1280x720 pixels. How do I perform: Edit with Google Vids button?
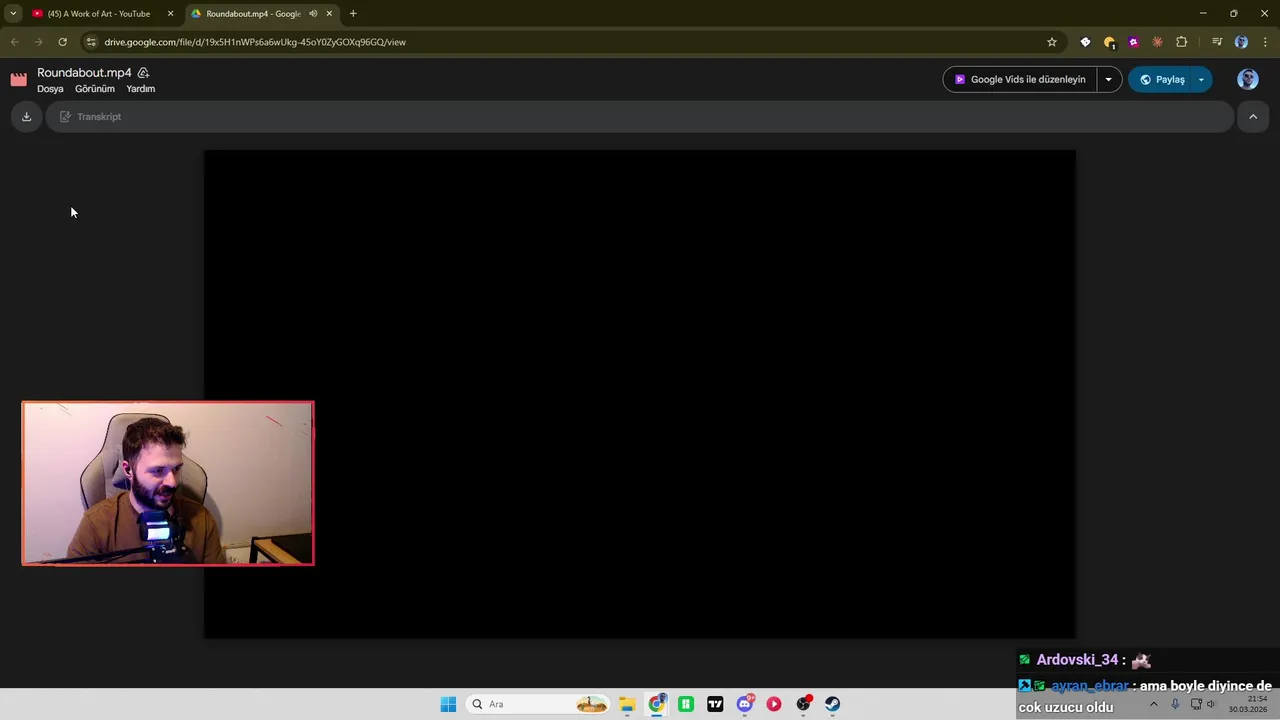[x=1019, y=79]
